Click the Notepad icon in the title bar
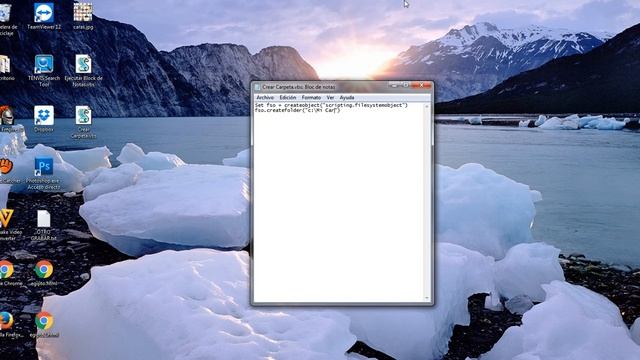 pyautogui.click(x=257, y=87)
